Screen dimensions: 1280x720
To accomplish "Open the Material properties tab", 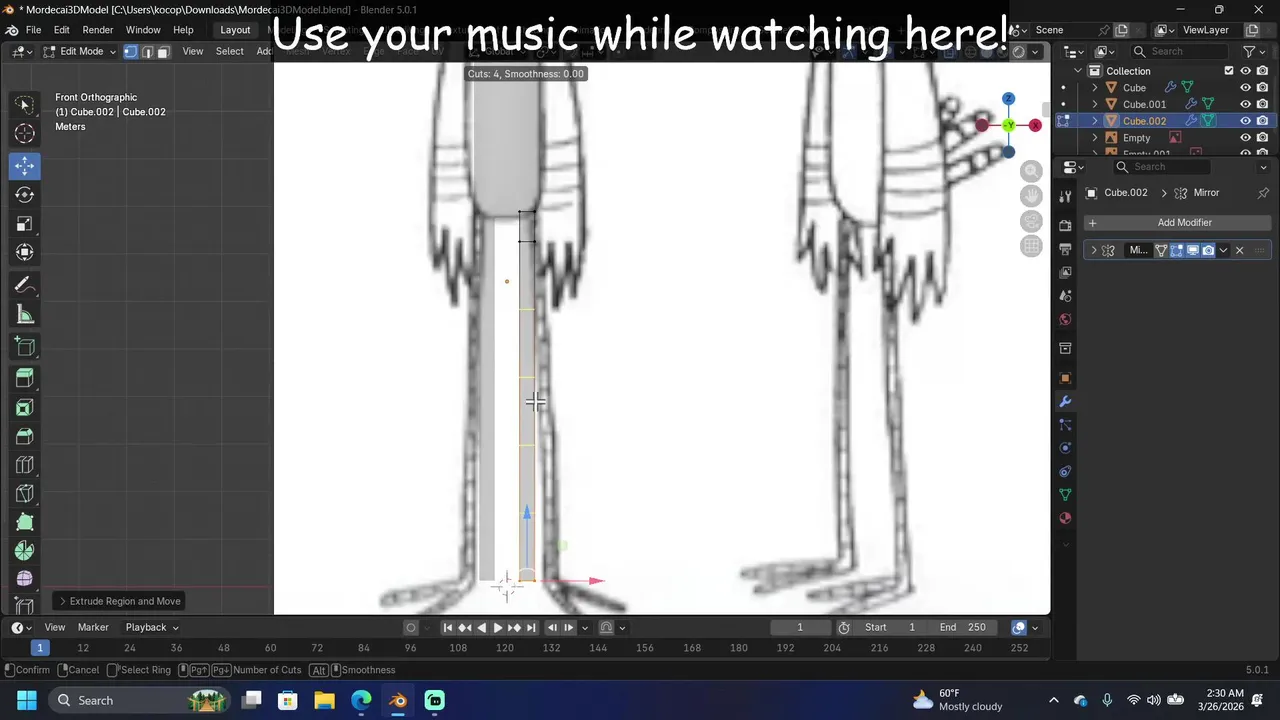I will [x=1065, y=519].
